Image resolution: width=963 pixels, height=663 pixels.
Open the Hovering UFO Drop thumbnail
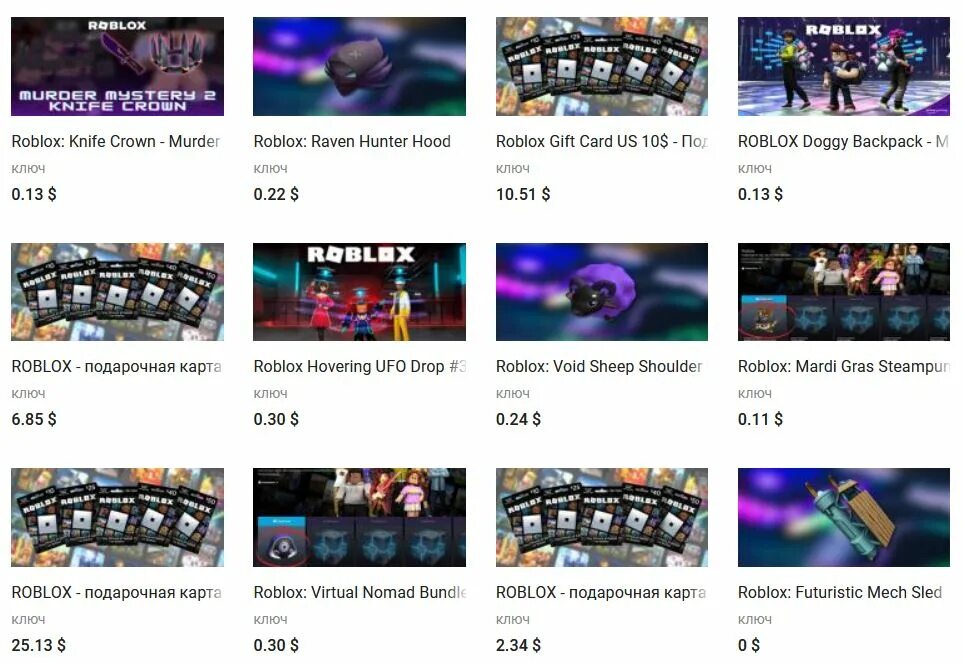coord(359,292)
